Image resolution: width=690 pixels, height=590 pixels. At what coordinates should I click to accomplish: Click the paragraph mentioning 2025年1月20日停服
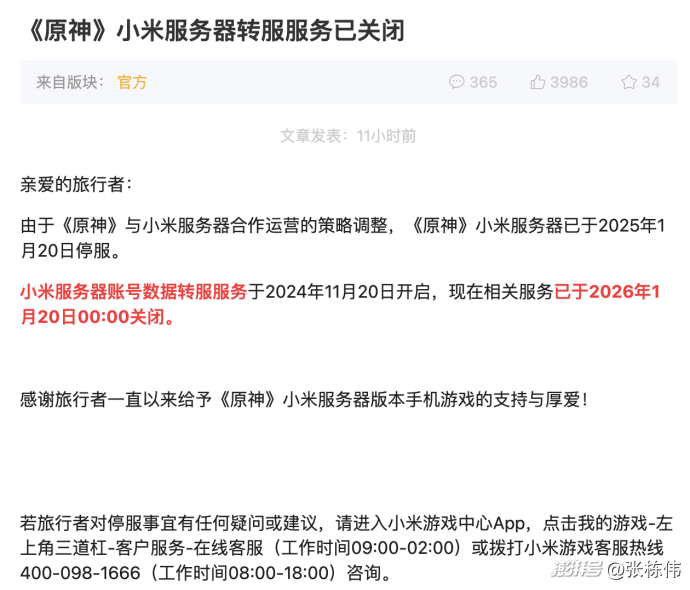point(343,238)
